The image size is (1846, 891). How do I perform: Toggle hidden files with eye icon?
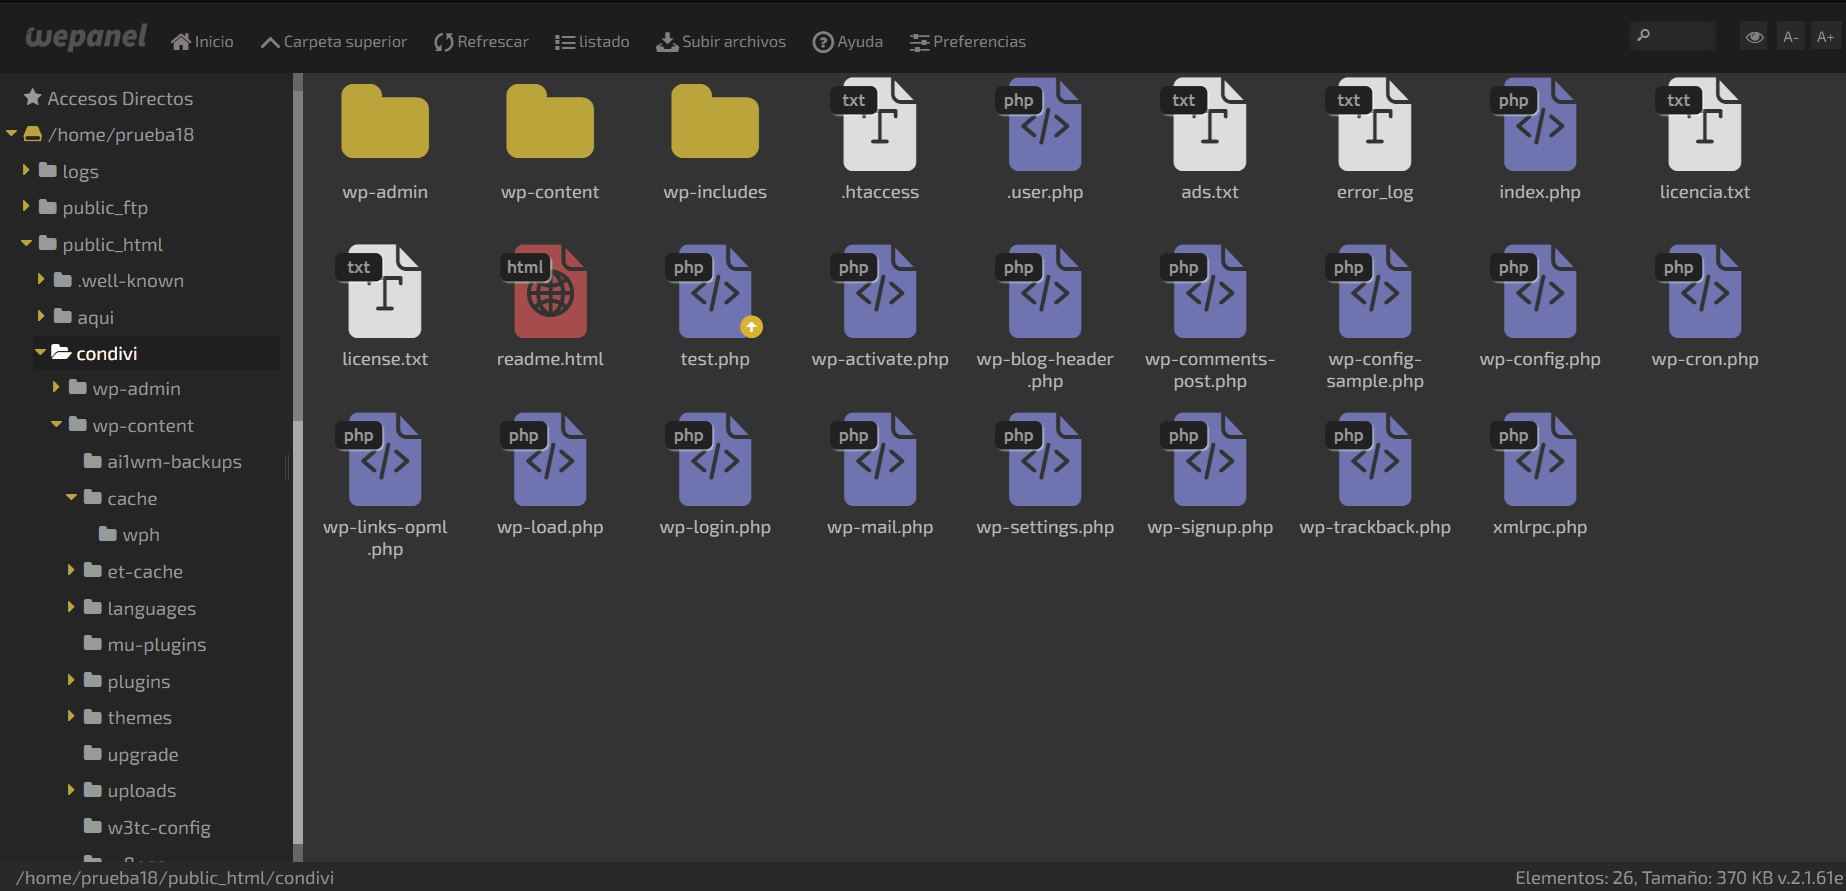1754,37
